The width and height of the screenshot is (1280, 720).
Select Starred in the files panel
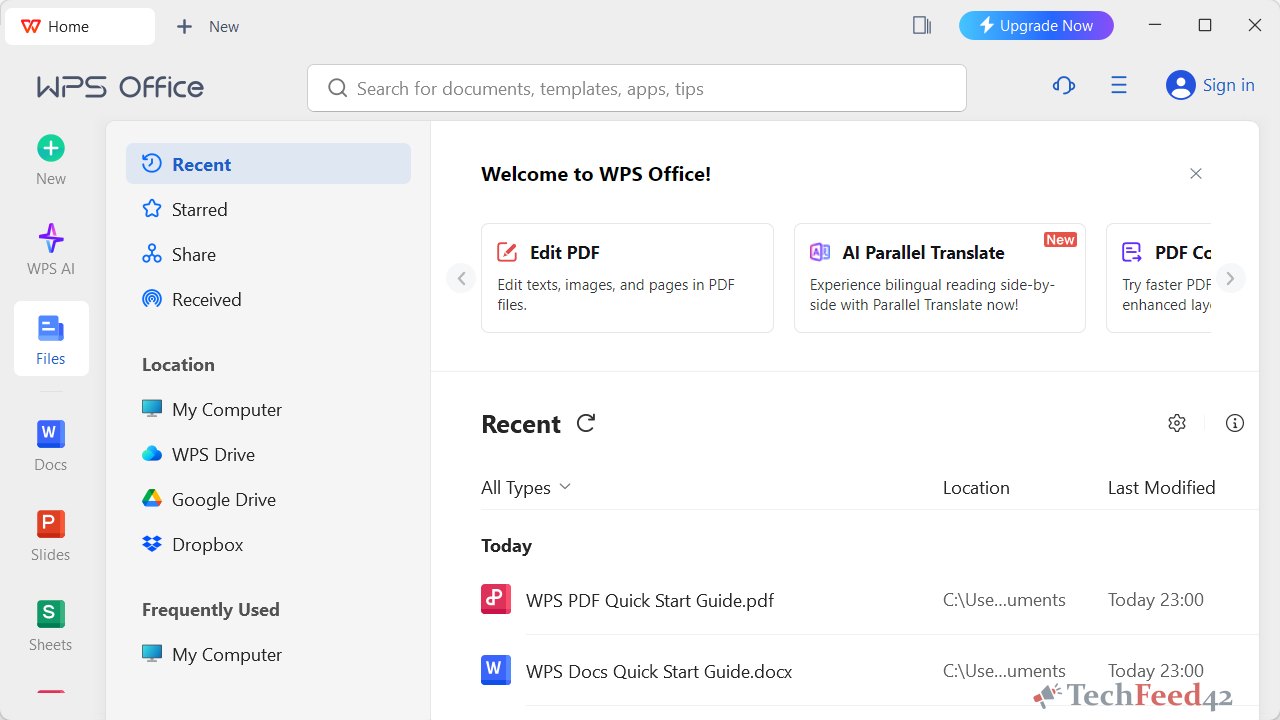(x=268, y=209)
